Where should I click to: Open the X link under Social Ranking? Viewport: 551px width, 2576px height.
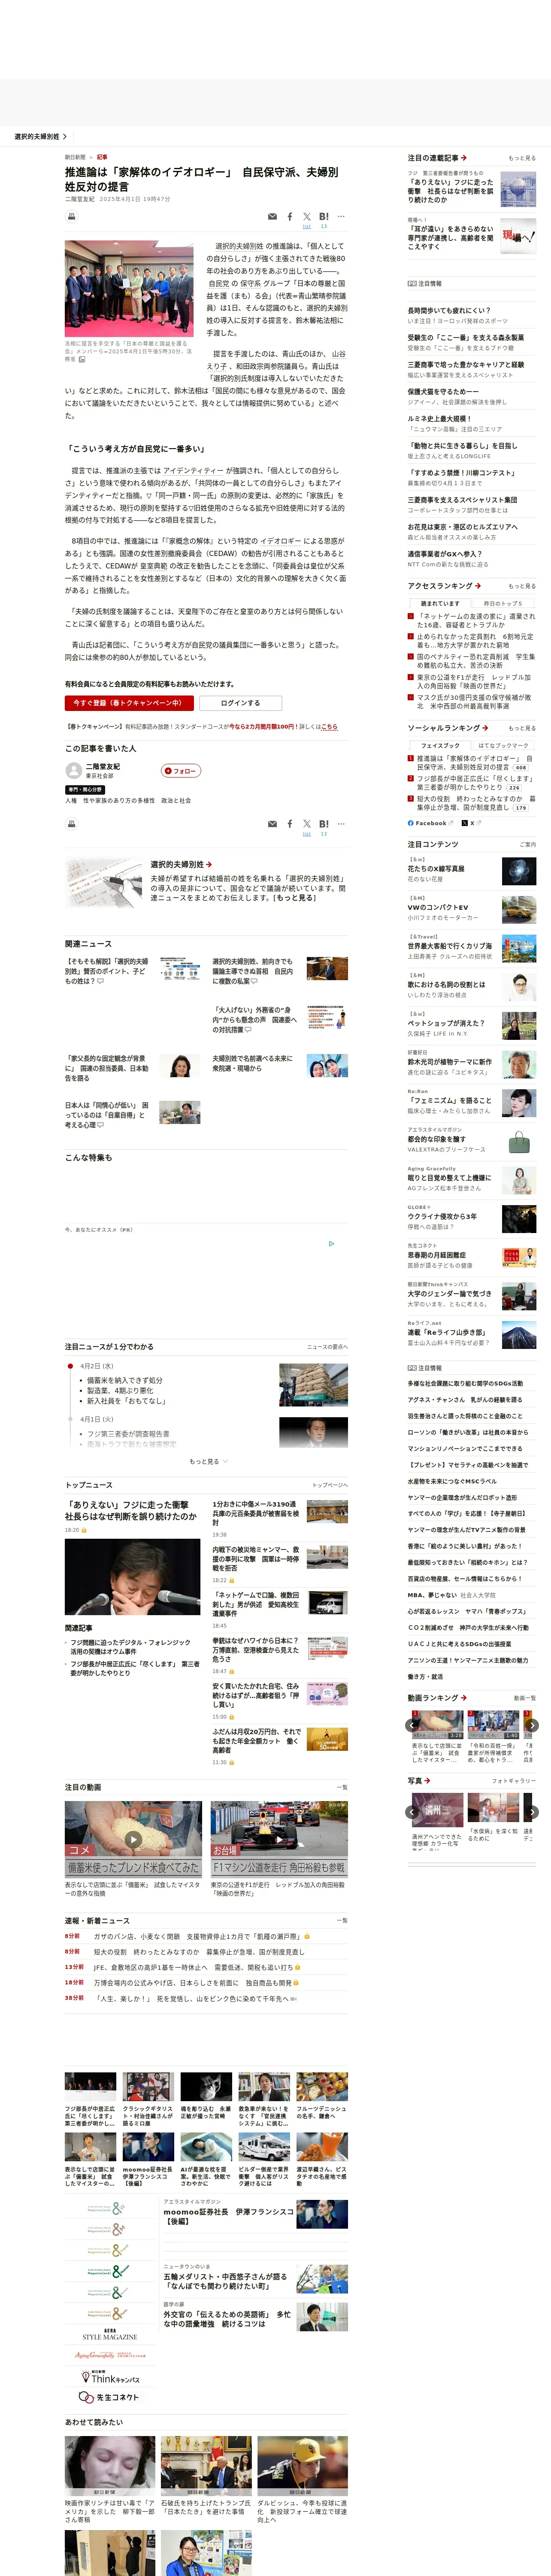click(471, 823)
